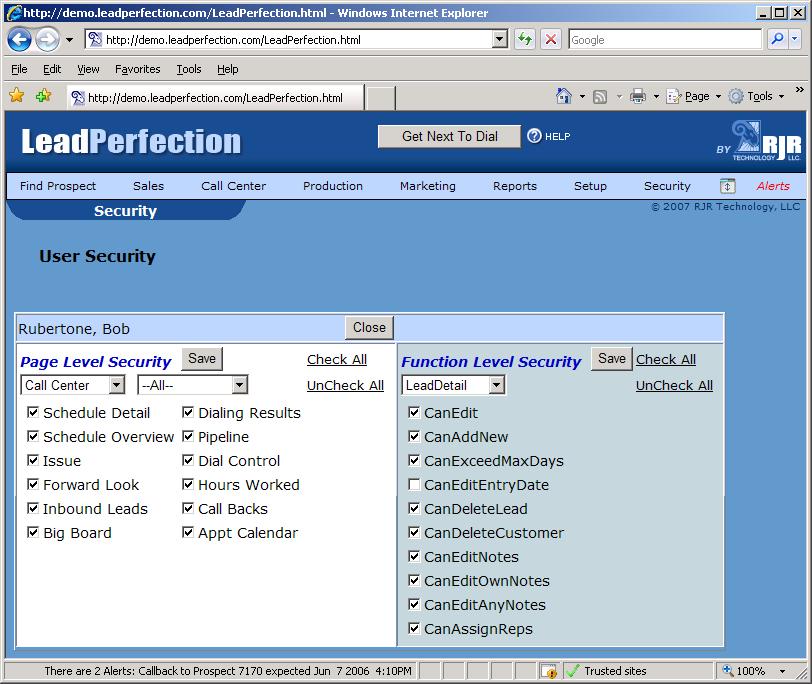Viewport: 812px width, 684px height.
Task: Click the privacy report icon in status bar
Action: pos(548,672)
